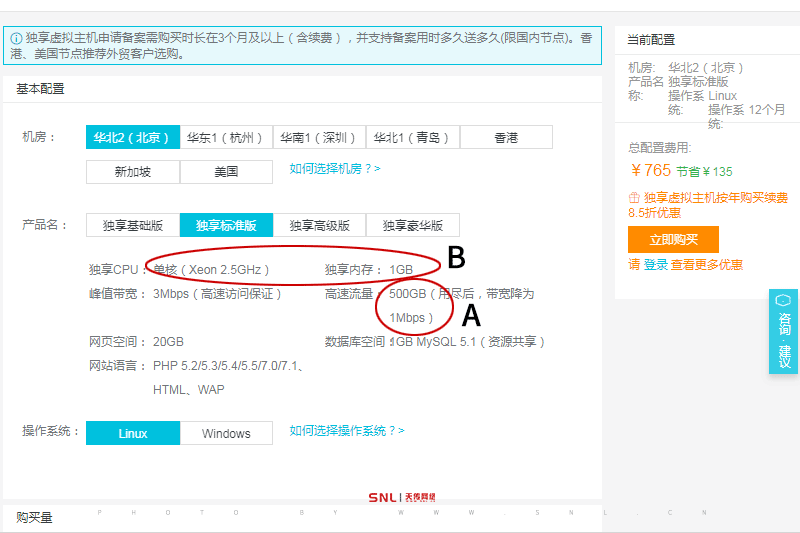Image resolution: width=800 pixels, height=533 pixels.
Task: Select the 华北1（青岛）region
Action: point(412,138)
